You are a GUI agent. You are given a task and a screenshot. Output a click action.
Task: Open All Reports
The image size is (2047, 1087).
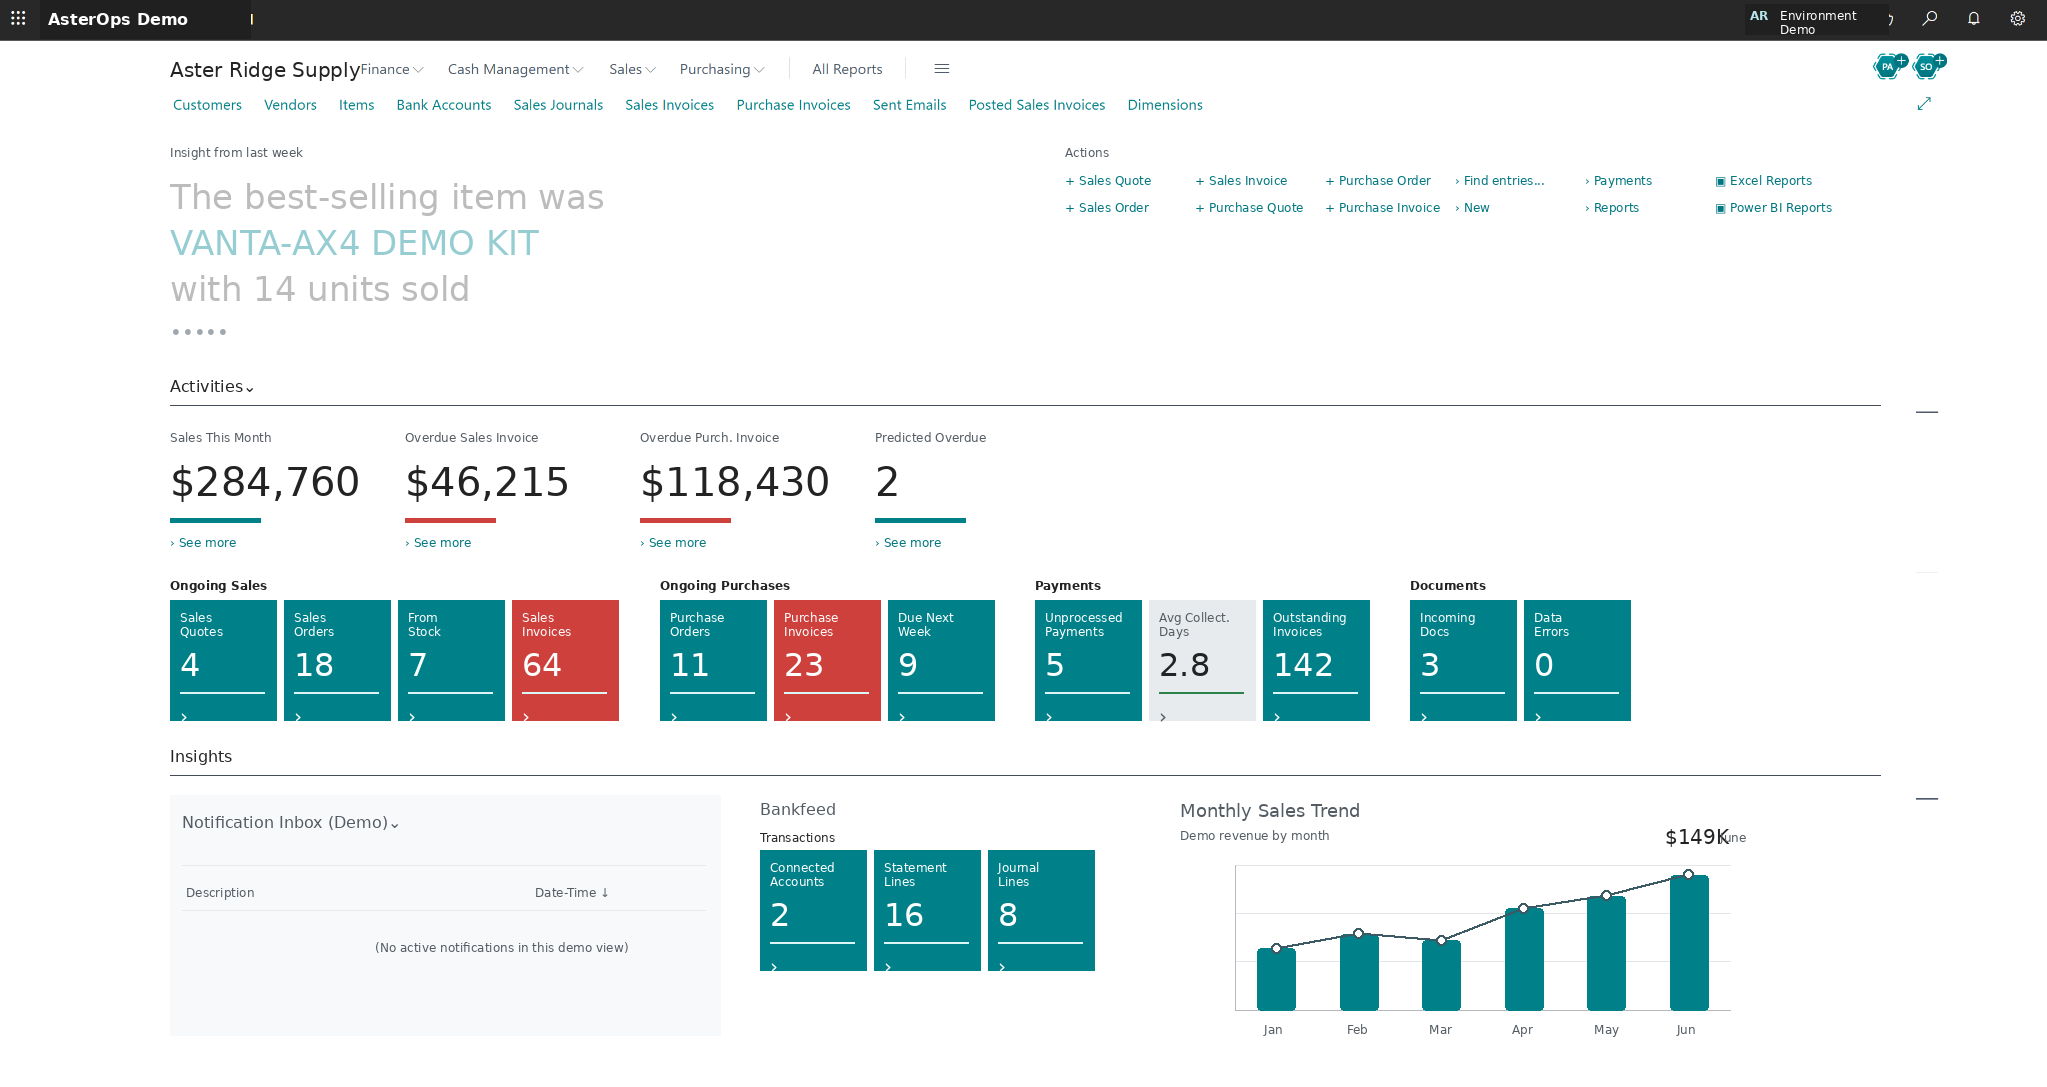[847, 69]
